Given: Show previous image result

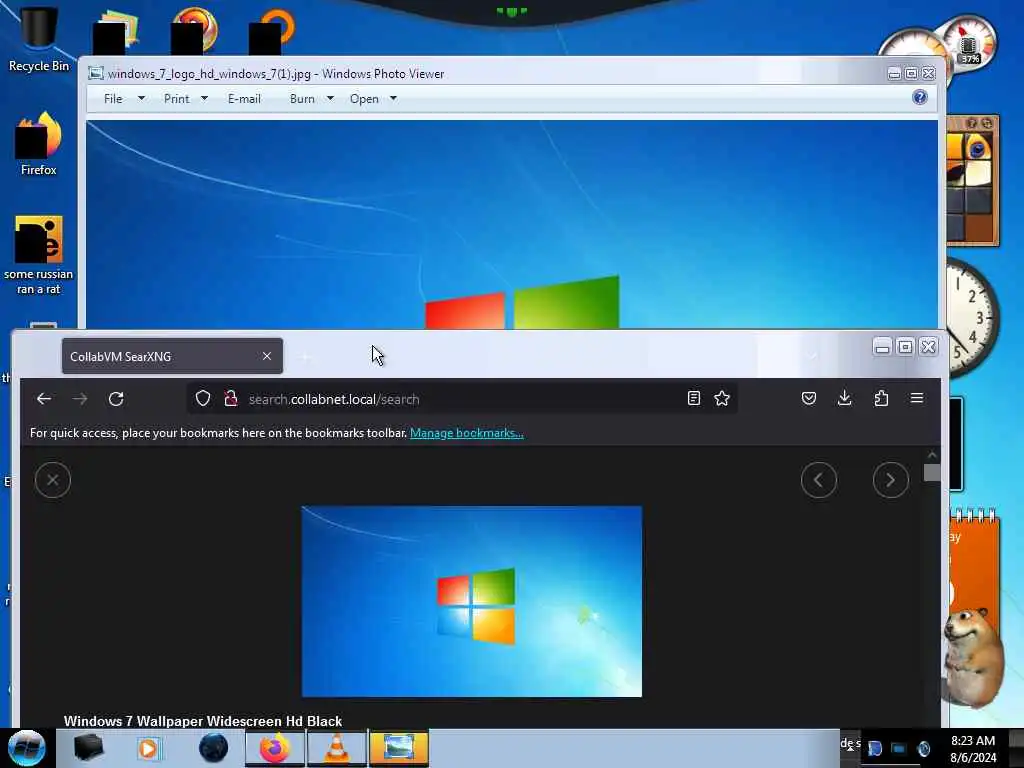Looking at the screenshot, I should (819, 480).
